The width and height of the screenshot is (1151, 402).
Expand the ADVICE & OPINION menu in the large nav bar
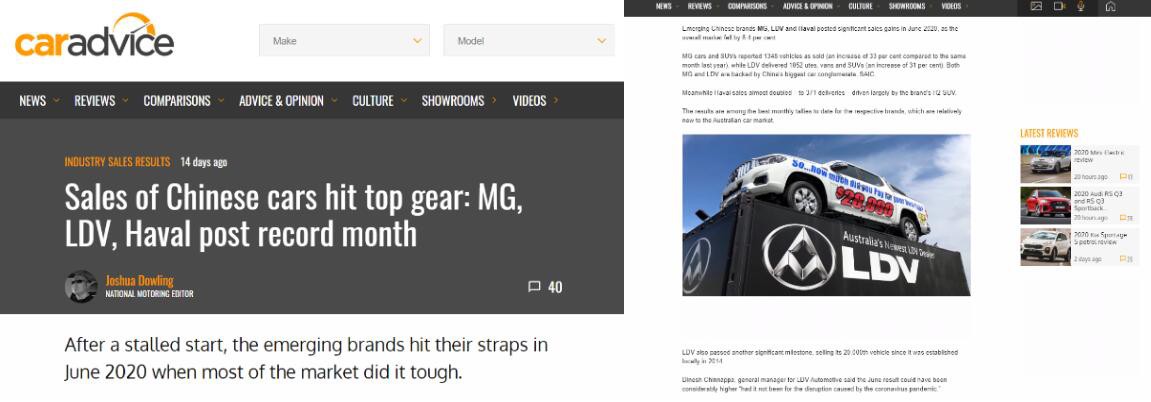coord(288,100)
